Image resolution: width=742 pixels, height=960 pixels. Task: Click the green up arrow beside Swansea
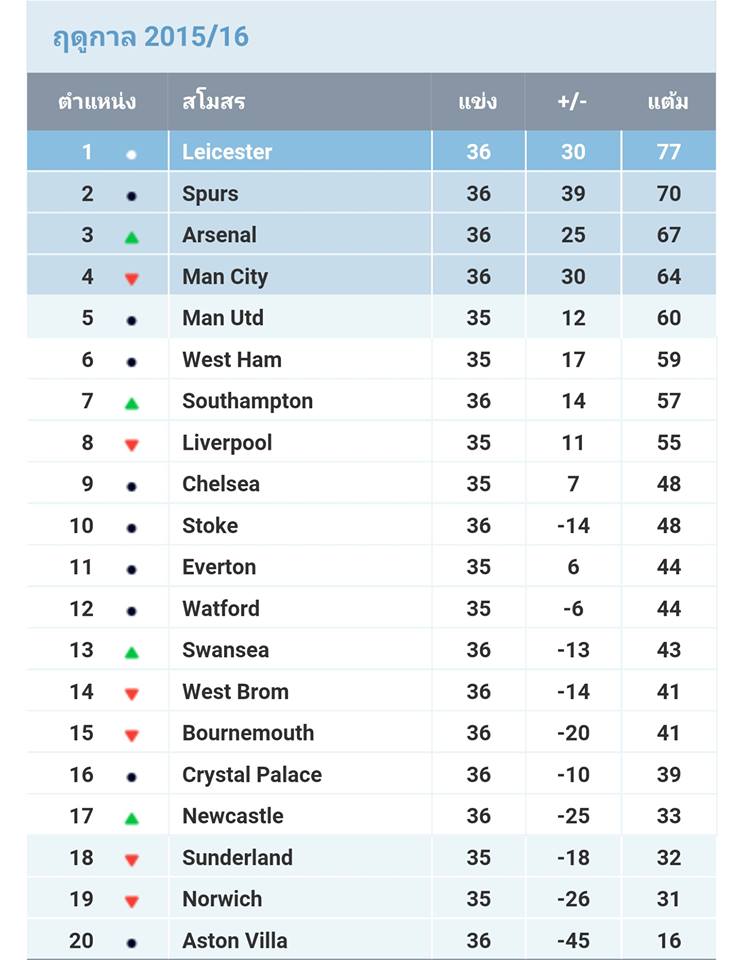pos(132,653)
